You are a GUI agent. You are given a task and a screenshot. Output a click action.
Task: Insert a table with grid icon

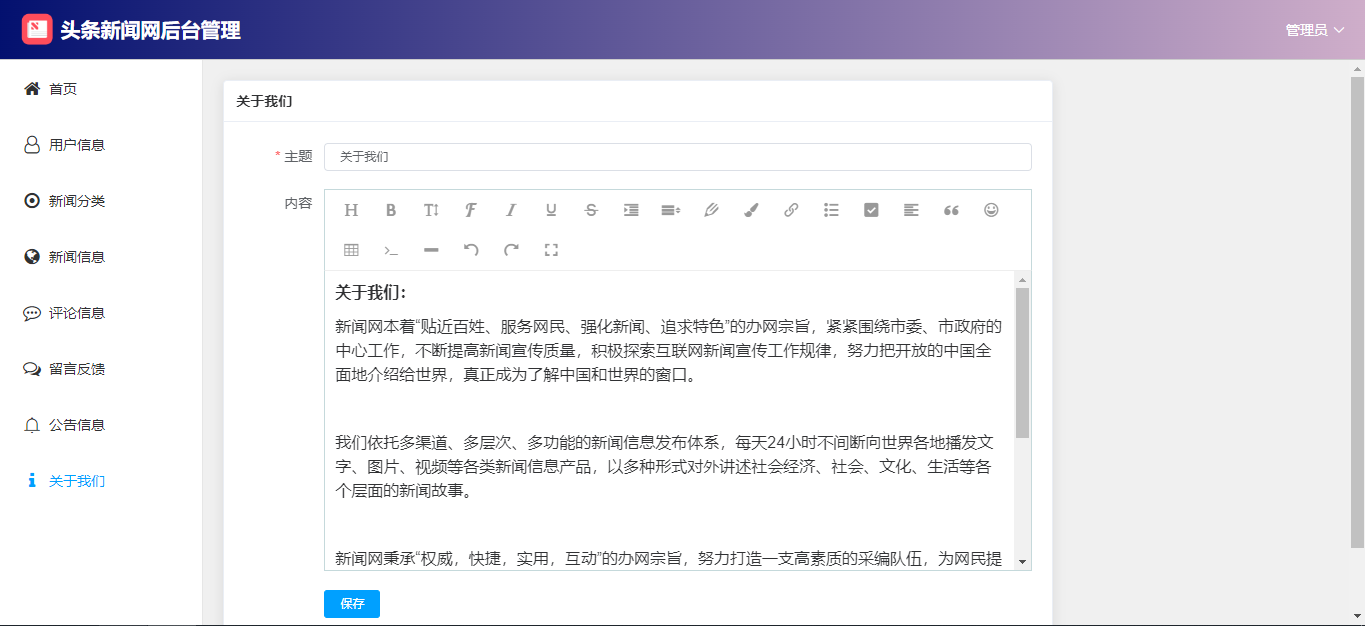click(351, 250)
